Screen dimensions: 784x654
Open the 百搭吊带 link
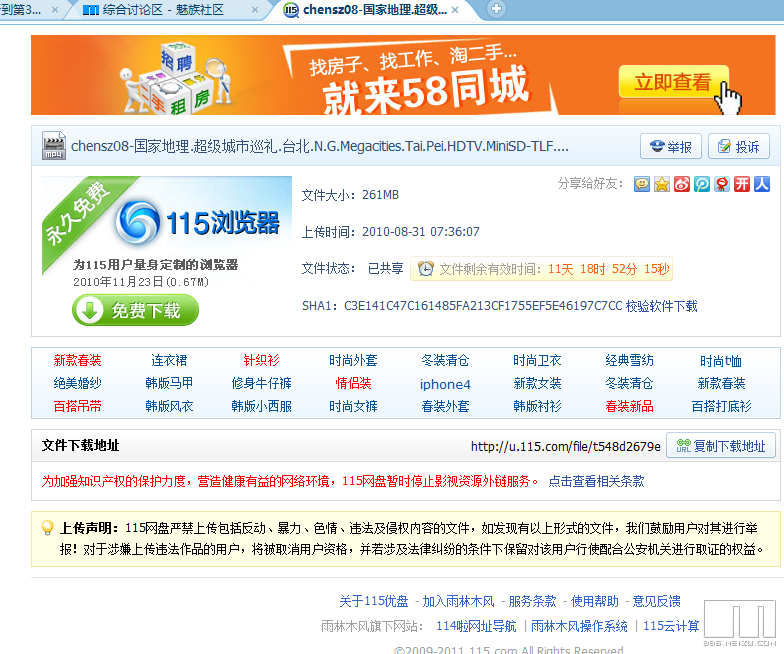pyautogui.click(x=78, y=406)
